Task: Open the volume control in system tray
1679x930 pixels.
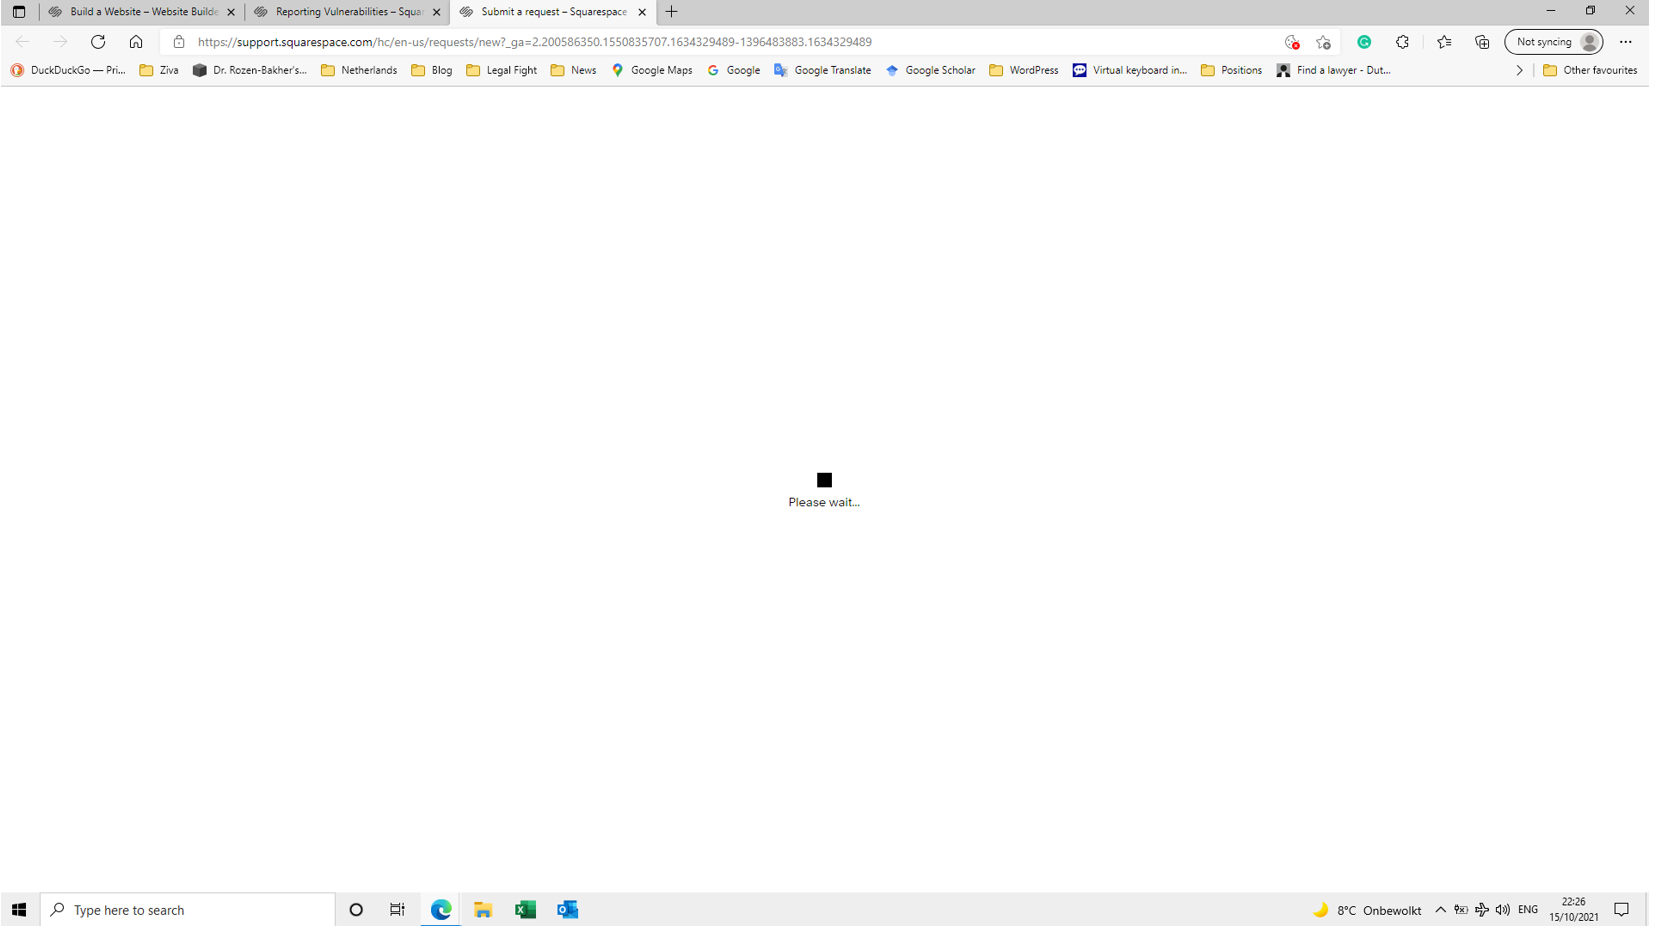Action: (x=1502, y=909)
